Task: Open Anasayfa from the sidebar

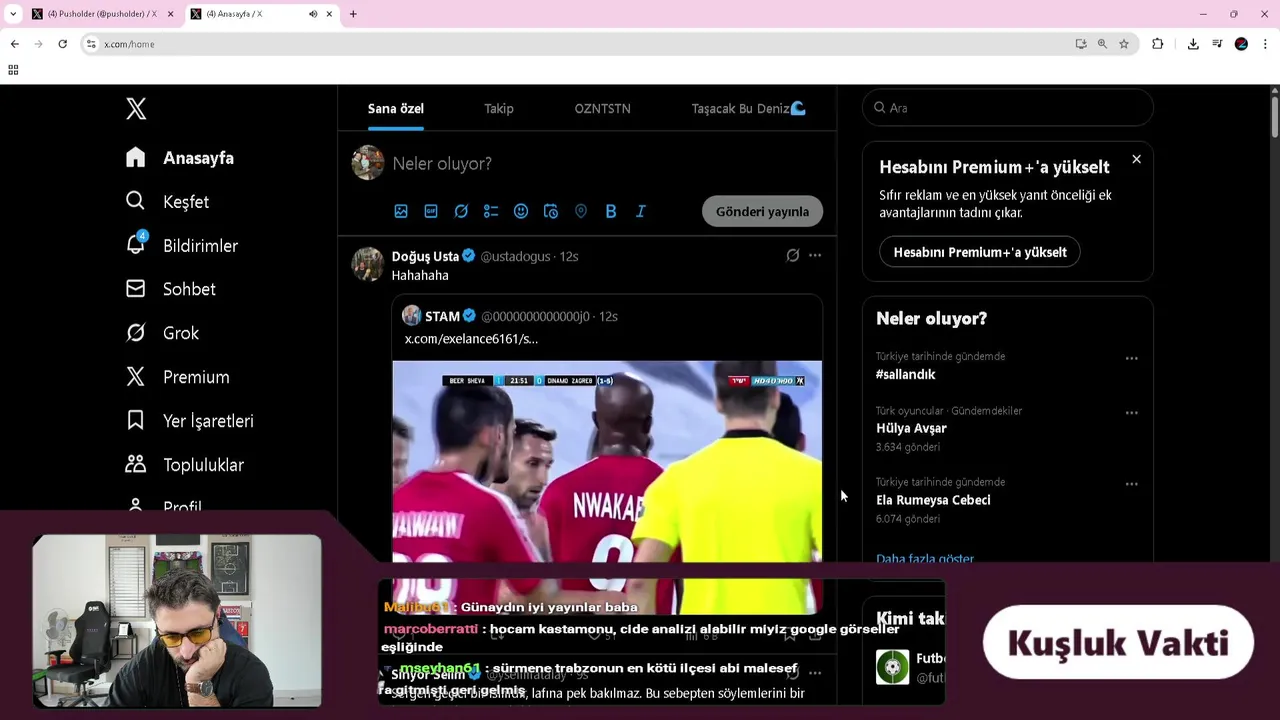Action: 180,158
